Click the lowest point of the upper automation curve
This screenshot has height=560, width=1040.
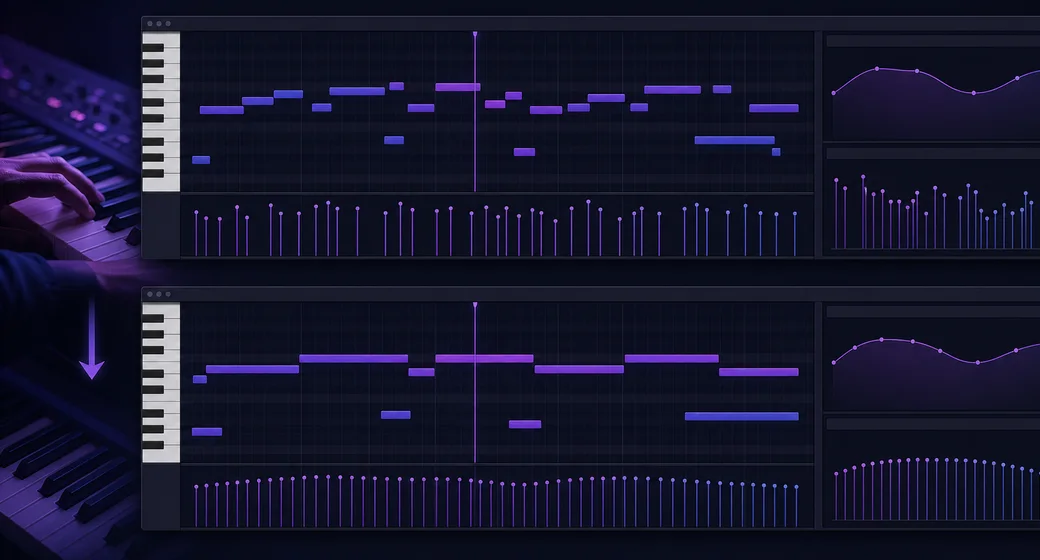(974, 93)
